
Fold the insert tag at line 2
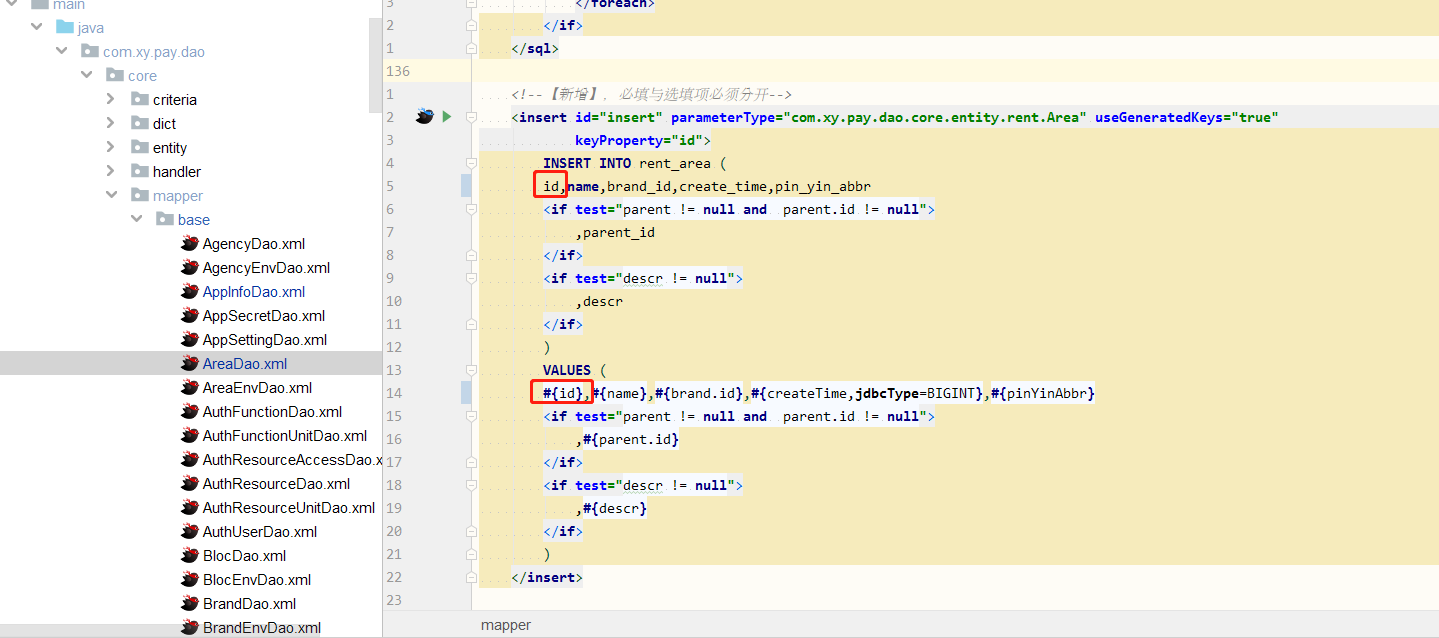click(471, 117)
